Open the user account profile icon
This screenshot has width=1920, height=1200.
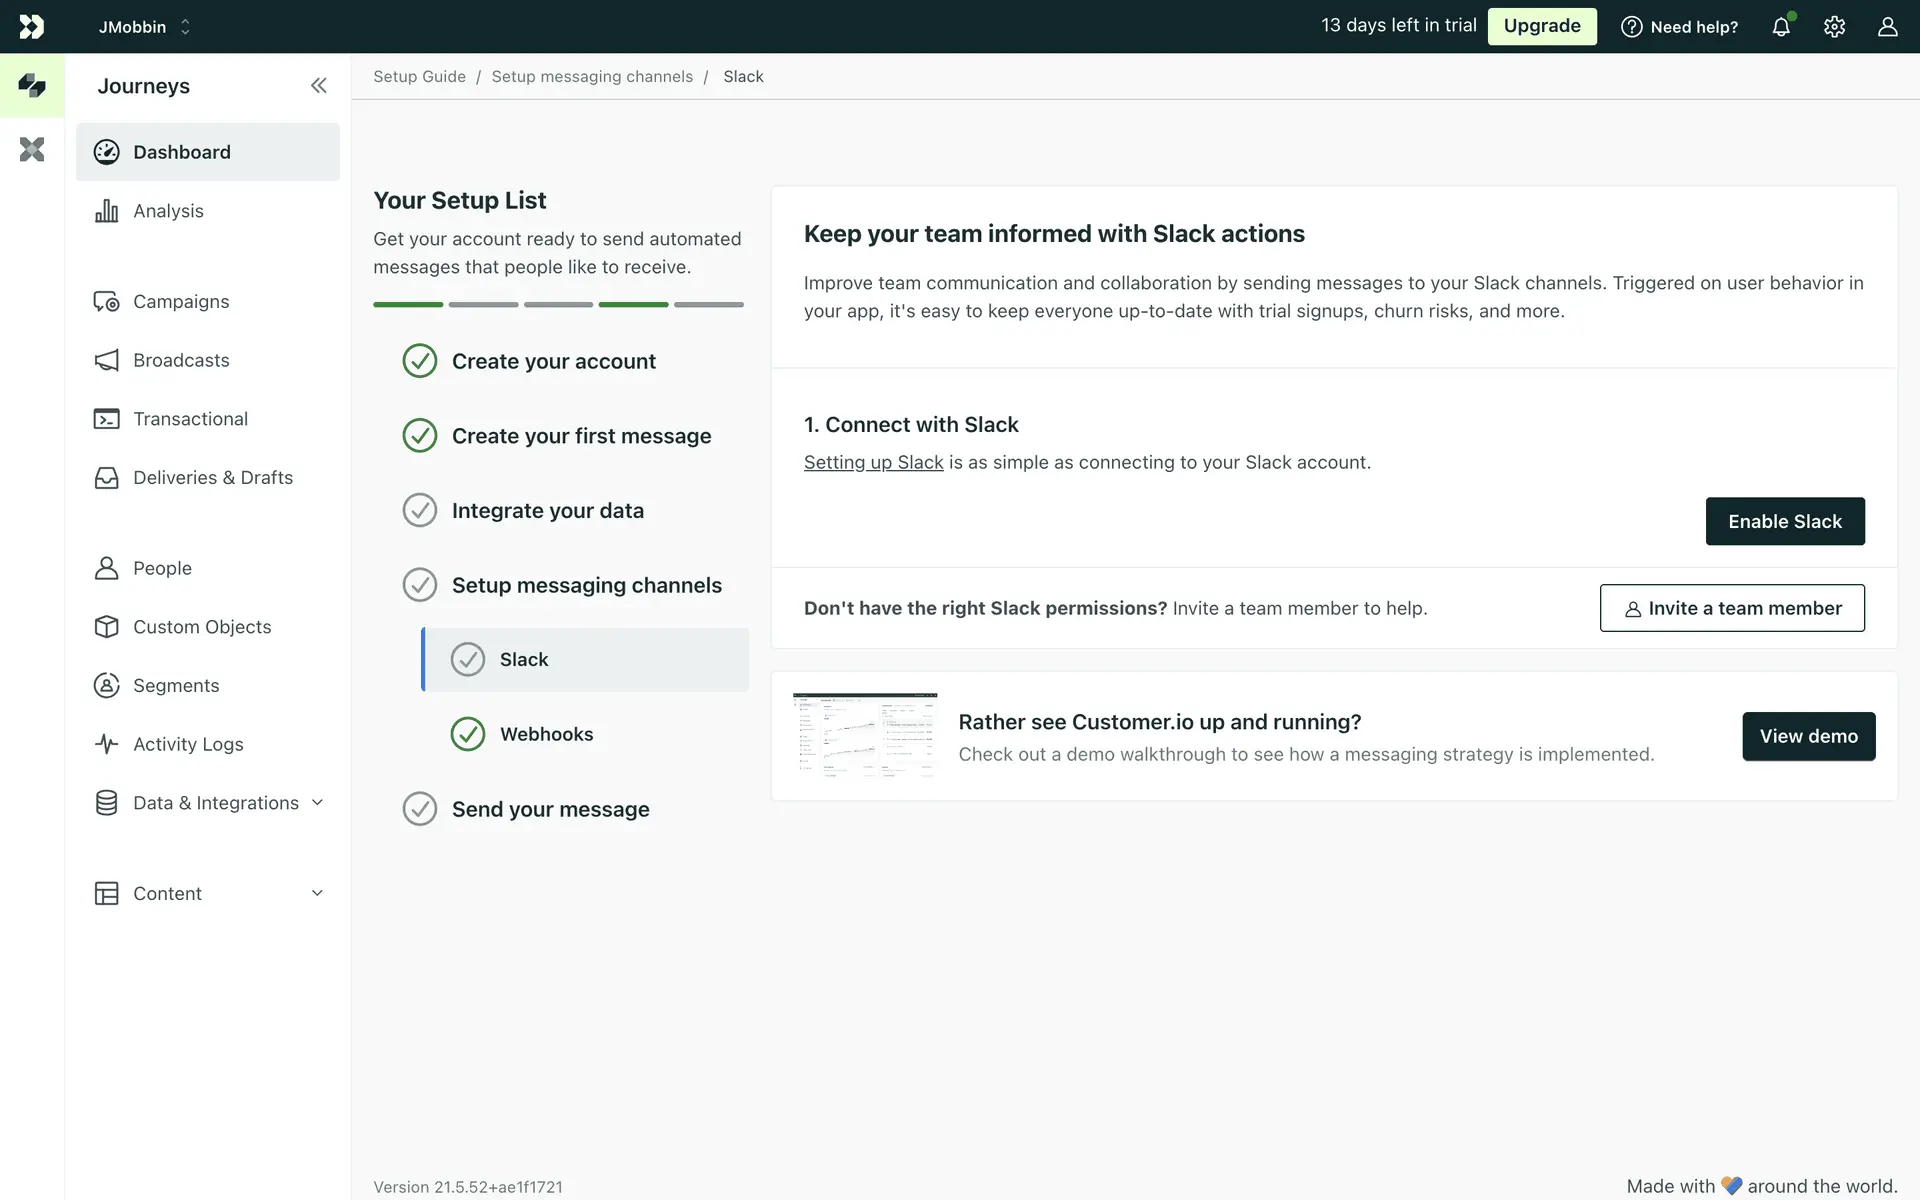point(1887,27)
